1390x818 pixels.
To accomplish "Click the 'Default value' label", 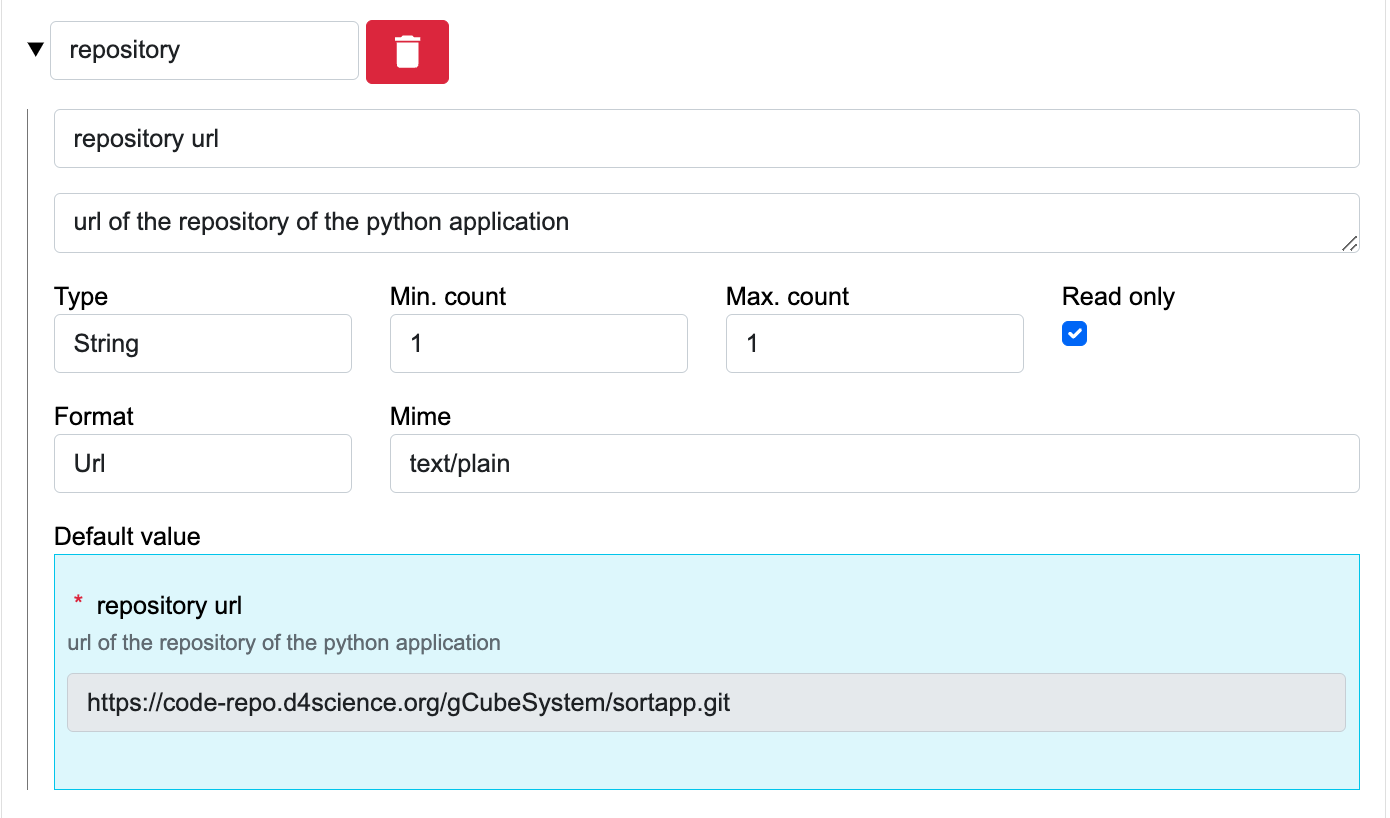I will [127, 537].
